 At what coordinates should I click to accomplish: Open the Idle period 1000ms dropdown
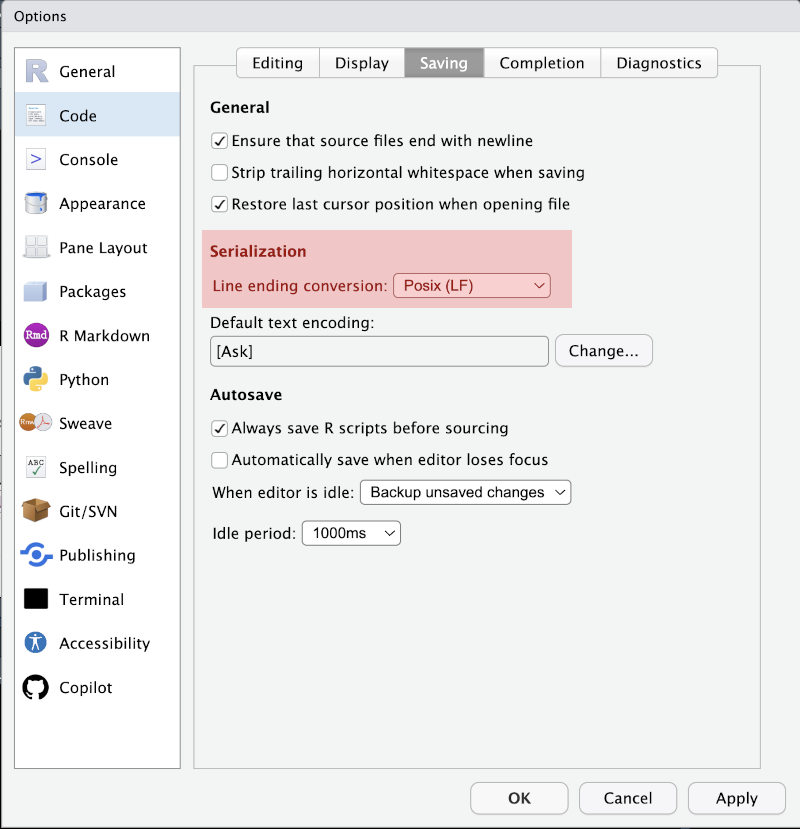[x=351, y=534]
